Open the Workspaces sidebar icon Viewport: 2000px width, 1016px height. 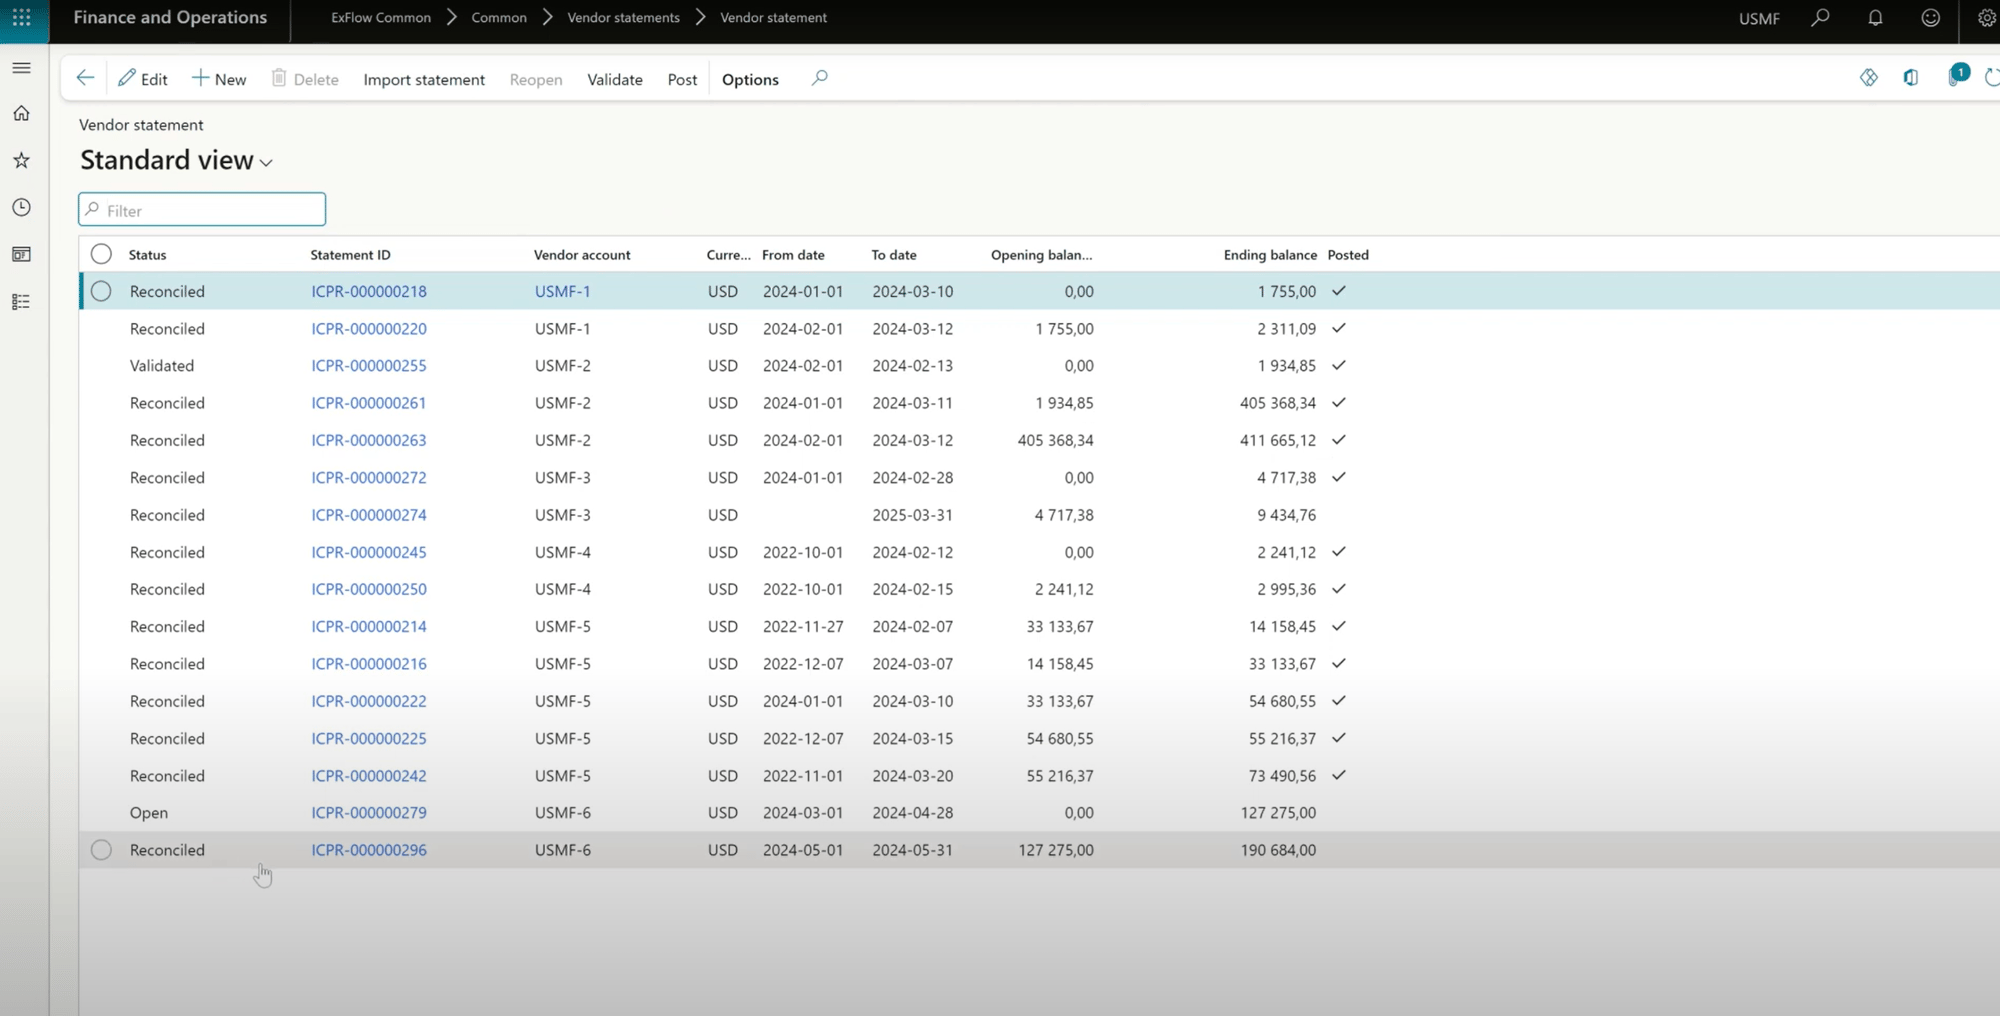click(21, 254)
